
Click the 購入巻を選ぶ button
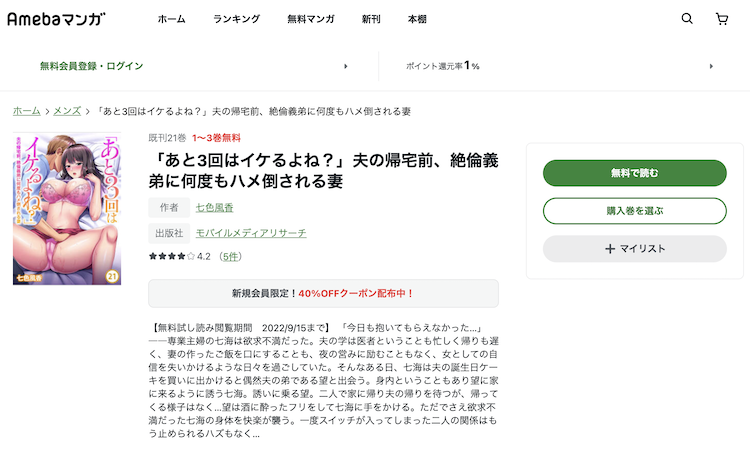[x=635, y=211]
